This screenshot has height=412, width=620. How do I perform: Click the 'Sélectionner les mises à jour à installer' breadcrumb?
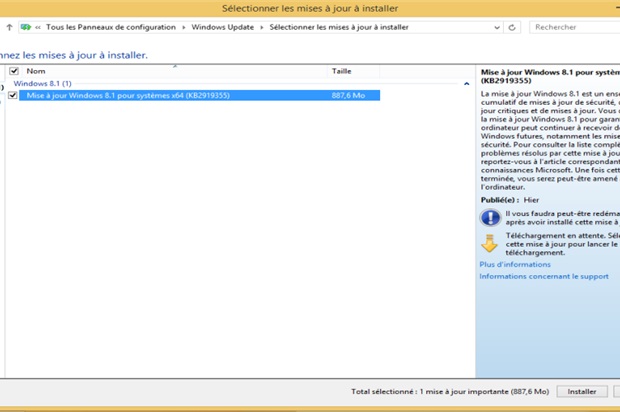(339, 27)
